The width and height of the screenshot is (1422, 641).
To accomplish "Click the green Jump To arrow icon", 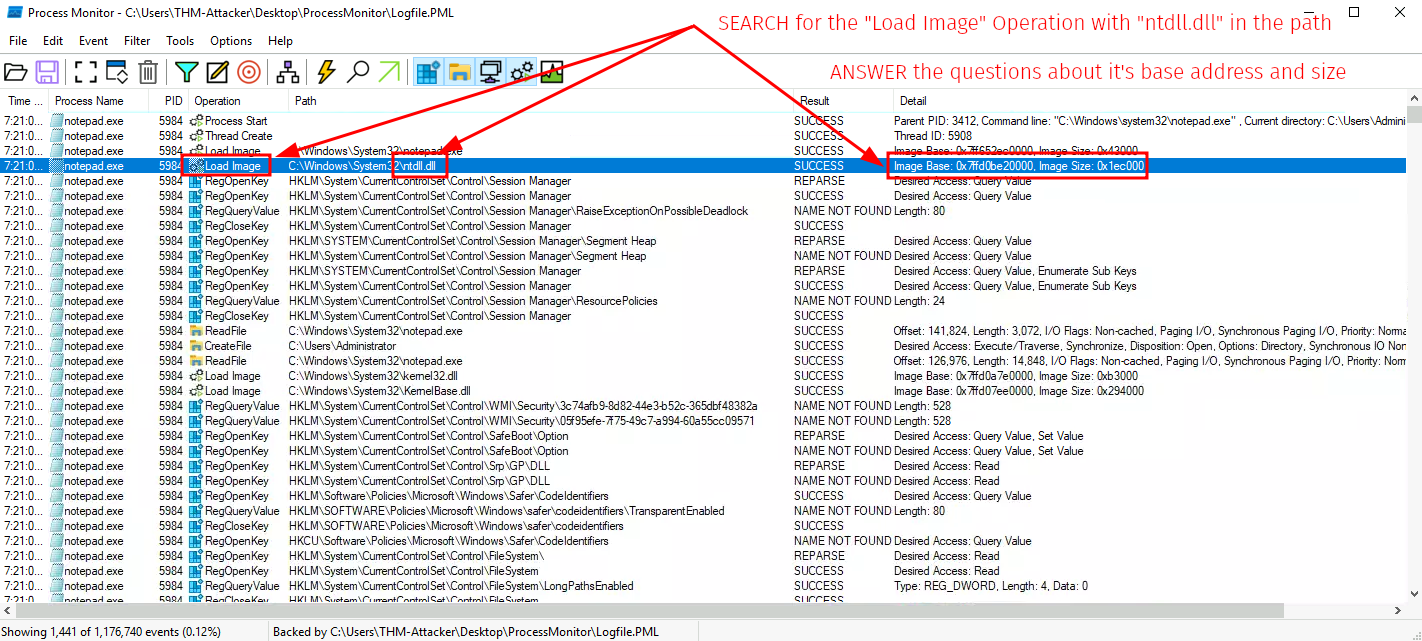I will 389,72.
